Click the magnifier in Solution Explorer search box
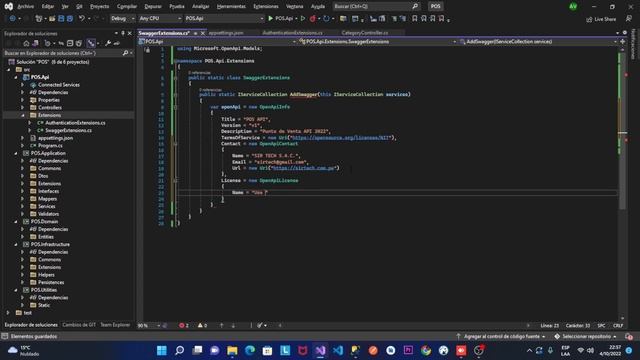The width and height of the screenshot is (640, 360). point(125,53)
